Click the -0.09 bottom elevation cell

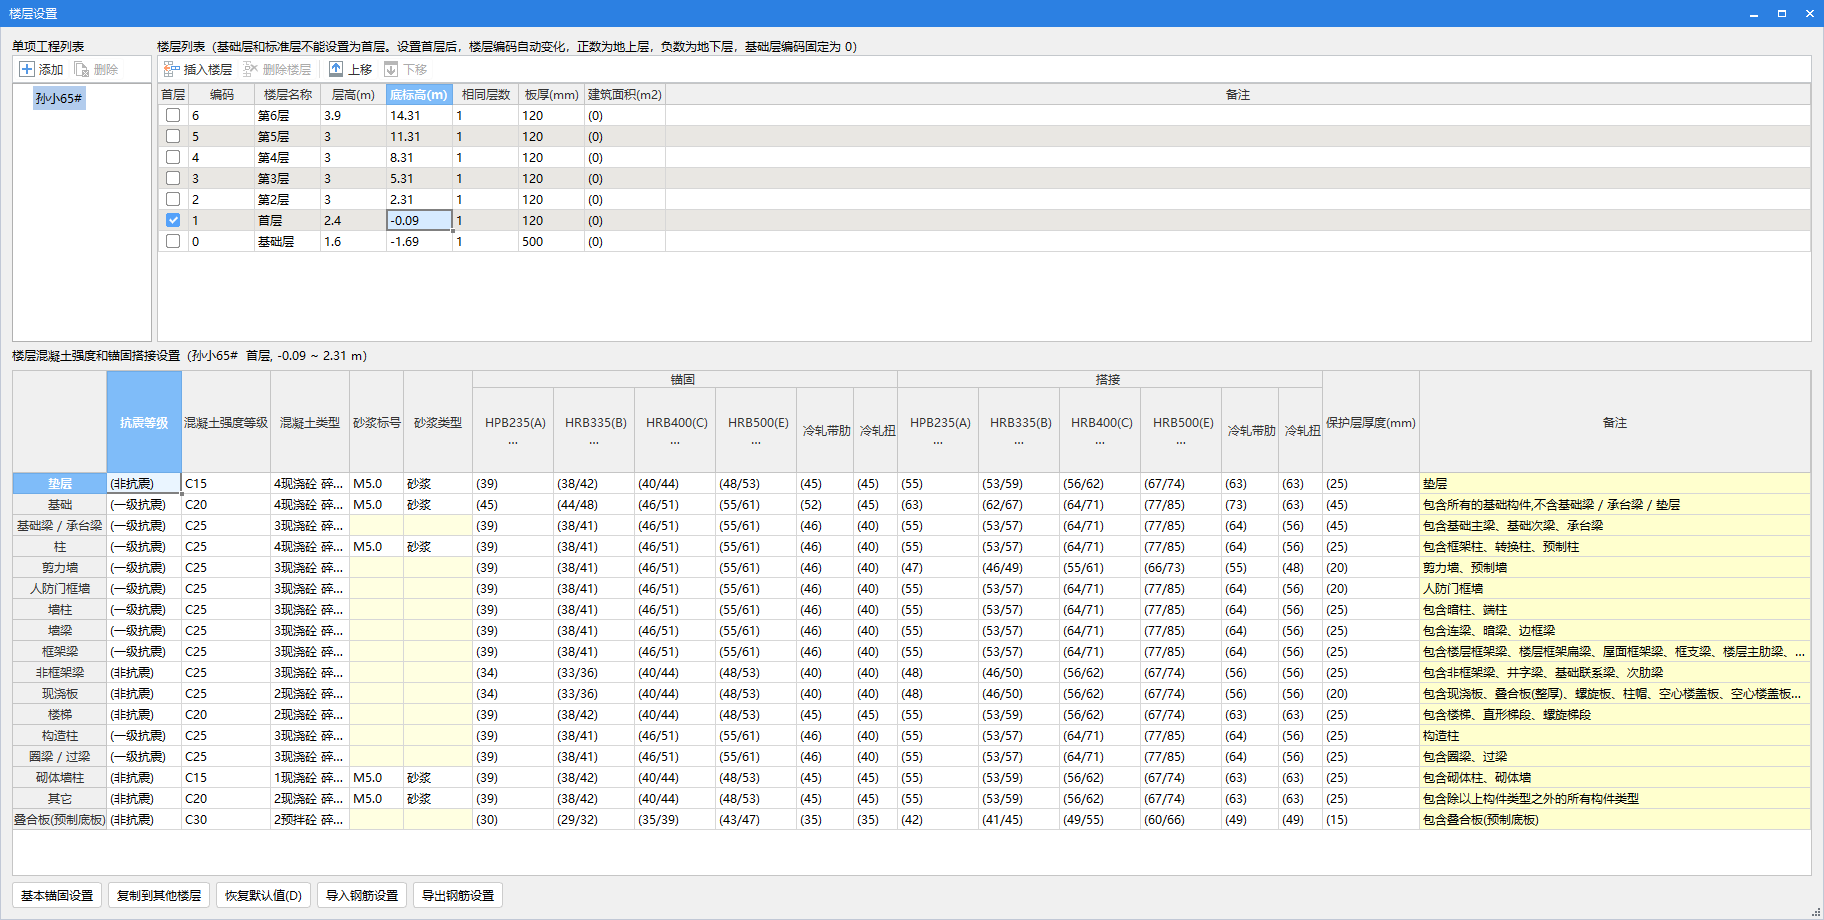point(419,220)
